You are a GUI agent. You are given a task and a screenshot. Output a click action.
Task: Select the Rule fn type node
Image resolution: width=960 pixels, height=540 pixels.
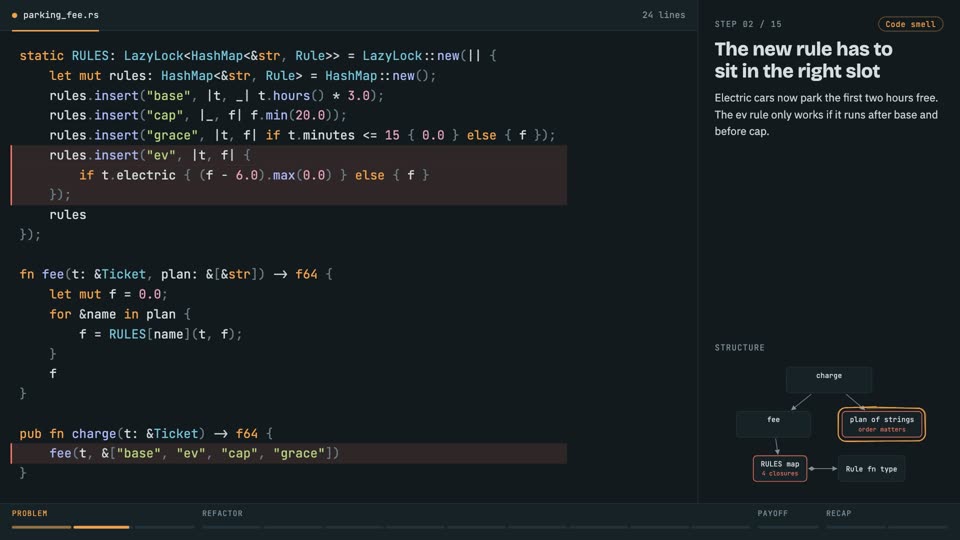(x=871, y=469)
